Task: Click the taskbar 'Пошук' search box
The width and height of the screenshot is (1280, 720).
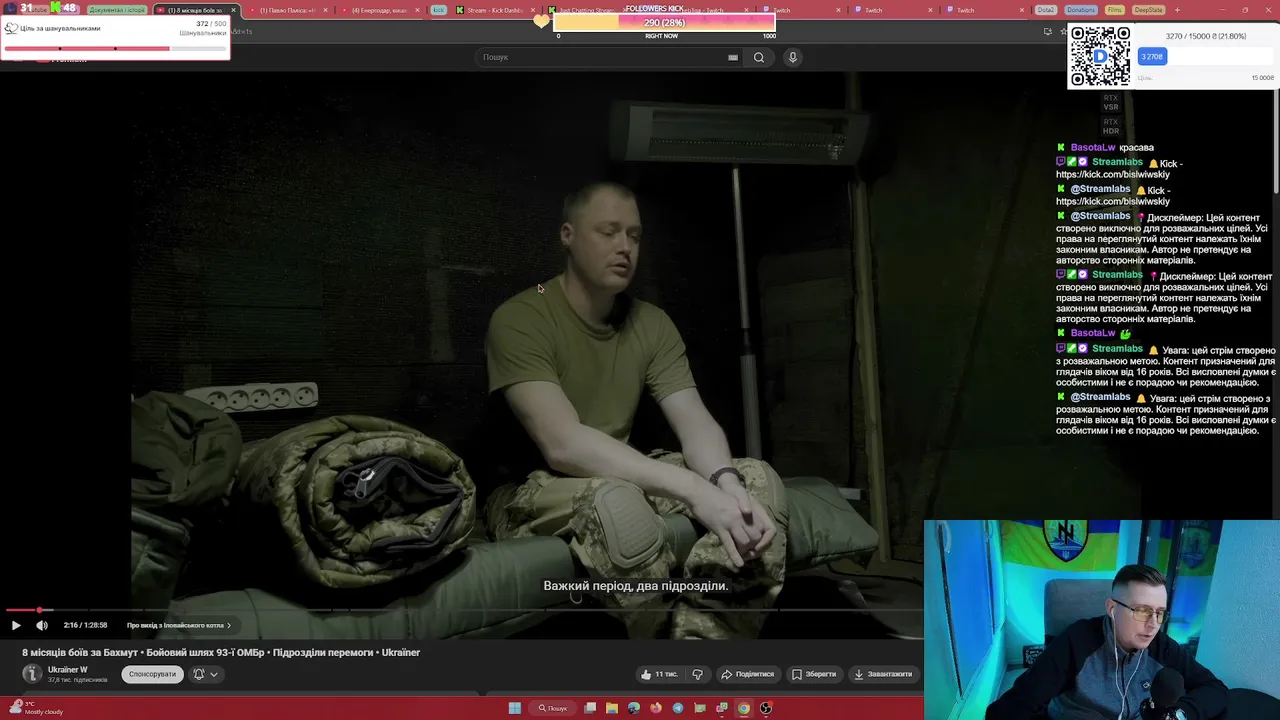Action: [x=553, y=708]
